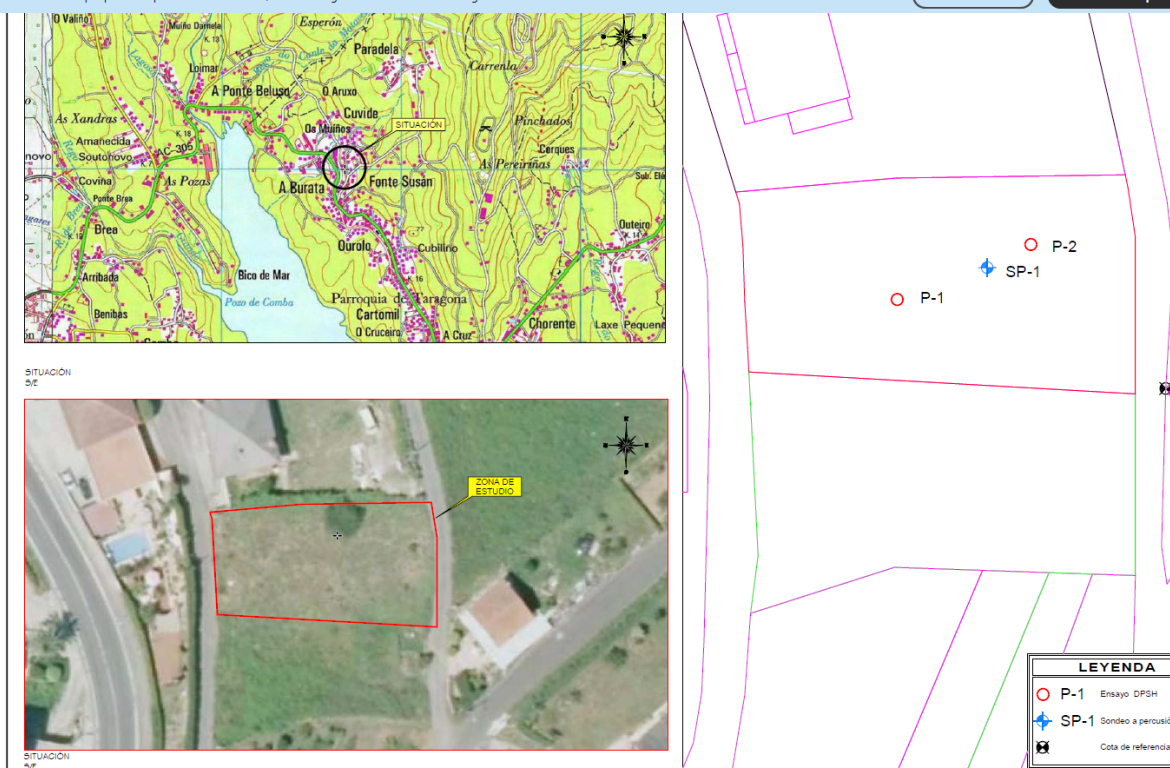
Task: Click the 'Arribada' place name
Action: [100, 277]
